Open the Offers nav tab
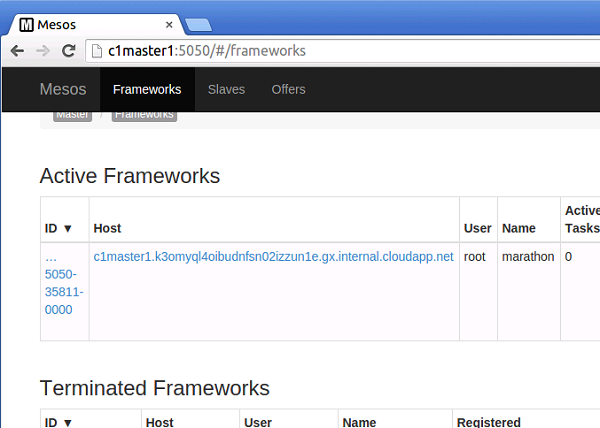 pyautogui.click(x=289, y=90)
